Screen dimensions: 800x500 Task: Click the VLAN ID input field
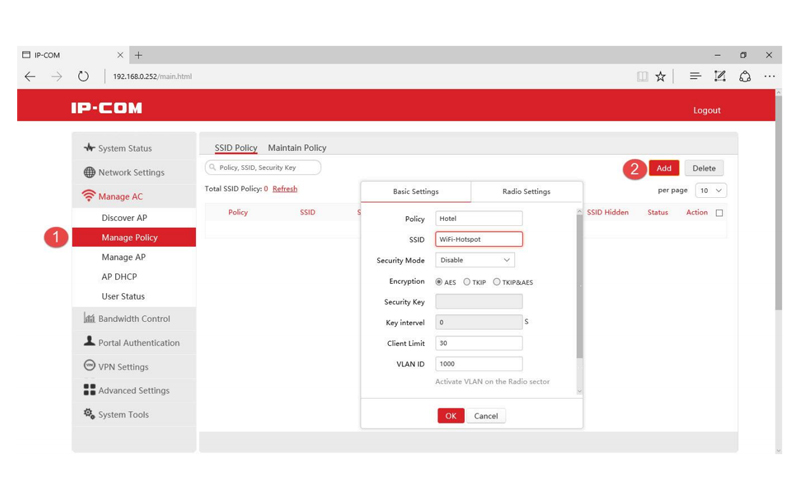[478, 364]
